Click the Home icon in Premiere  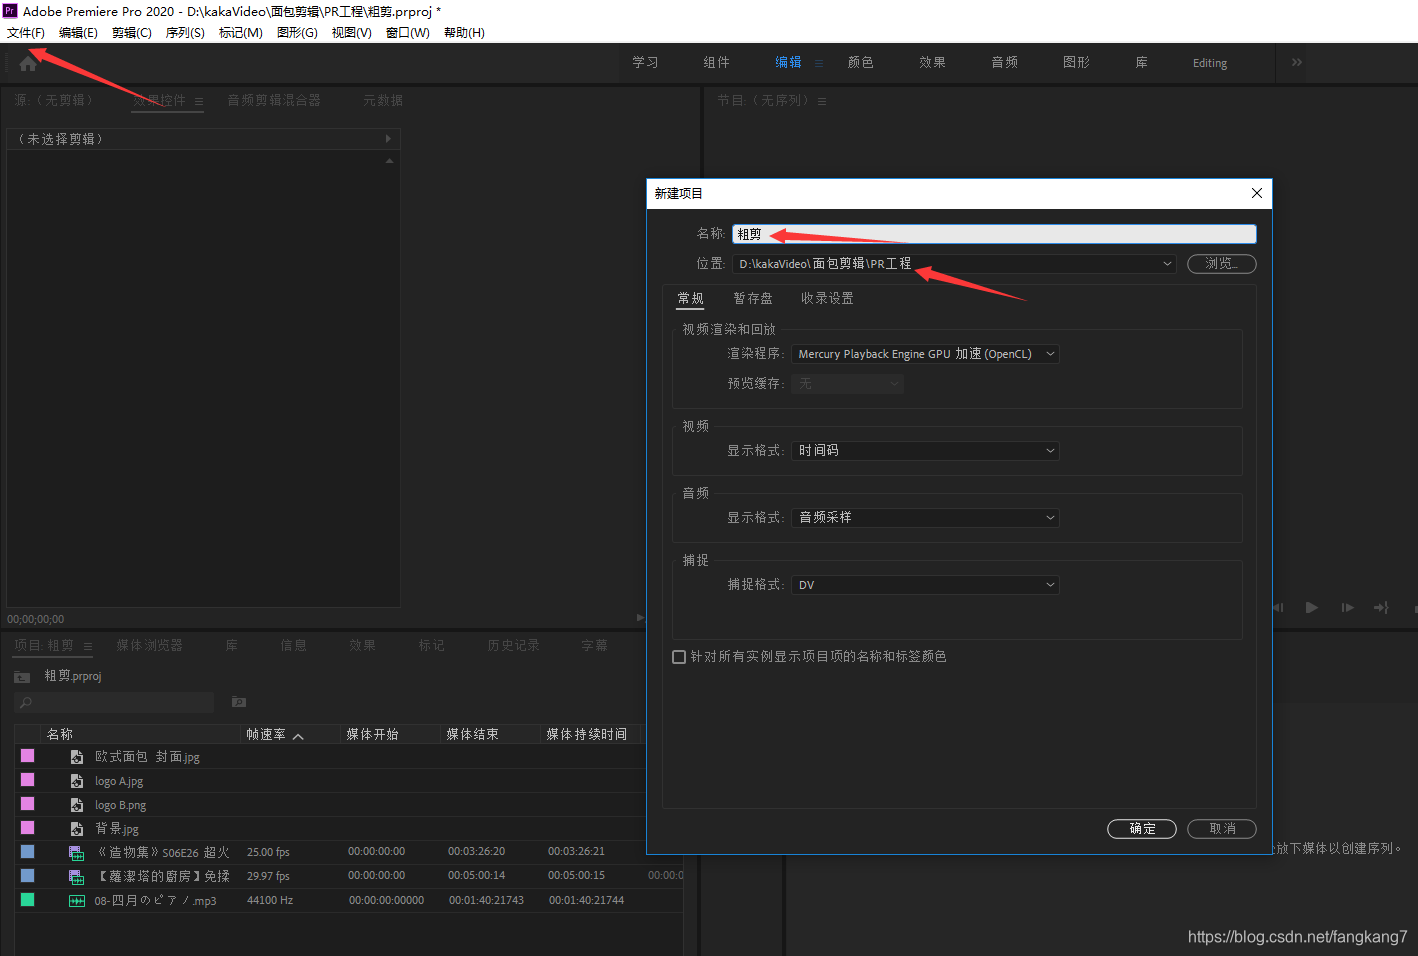pyautogui.click(x=28, y=63)
